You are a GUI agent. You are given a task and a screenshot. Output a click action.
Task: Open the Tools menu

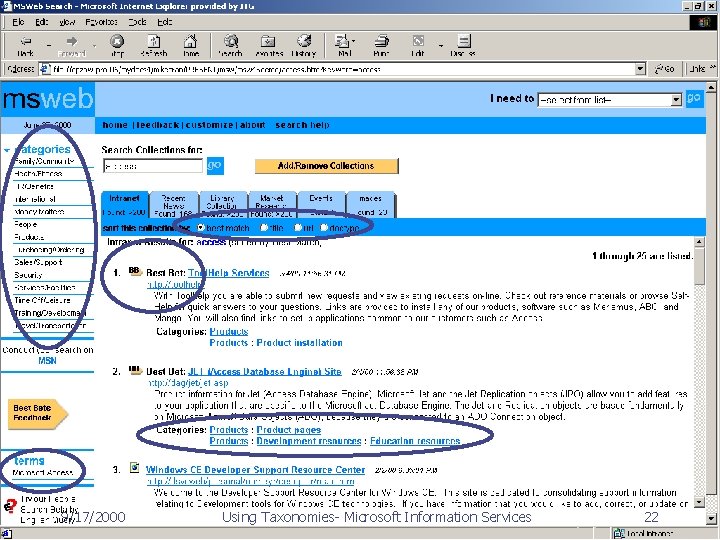point(137,22)
